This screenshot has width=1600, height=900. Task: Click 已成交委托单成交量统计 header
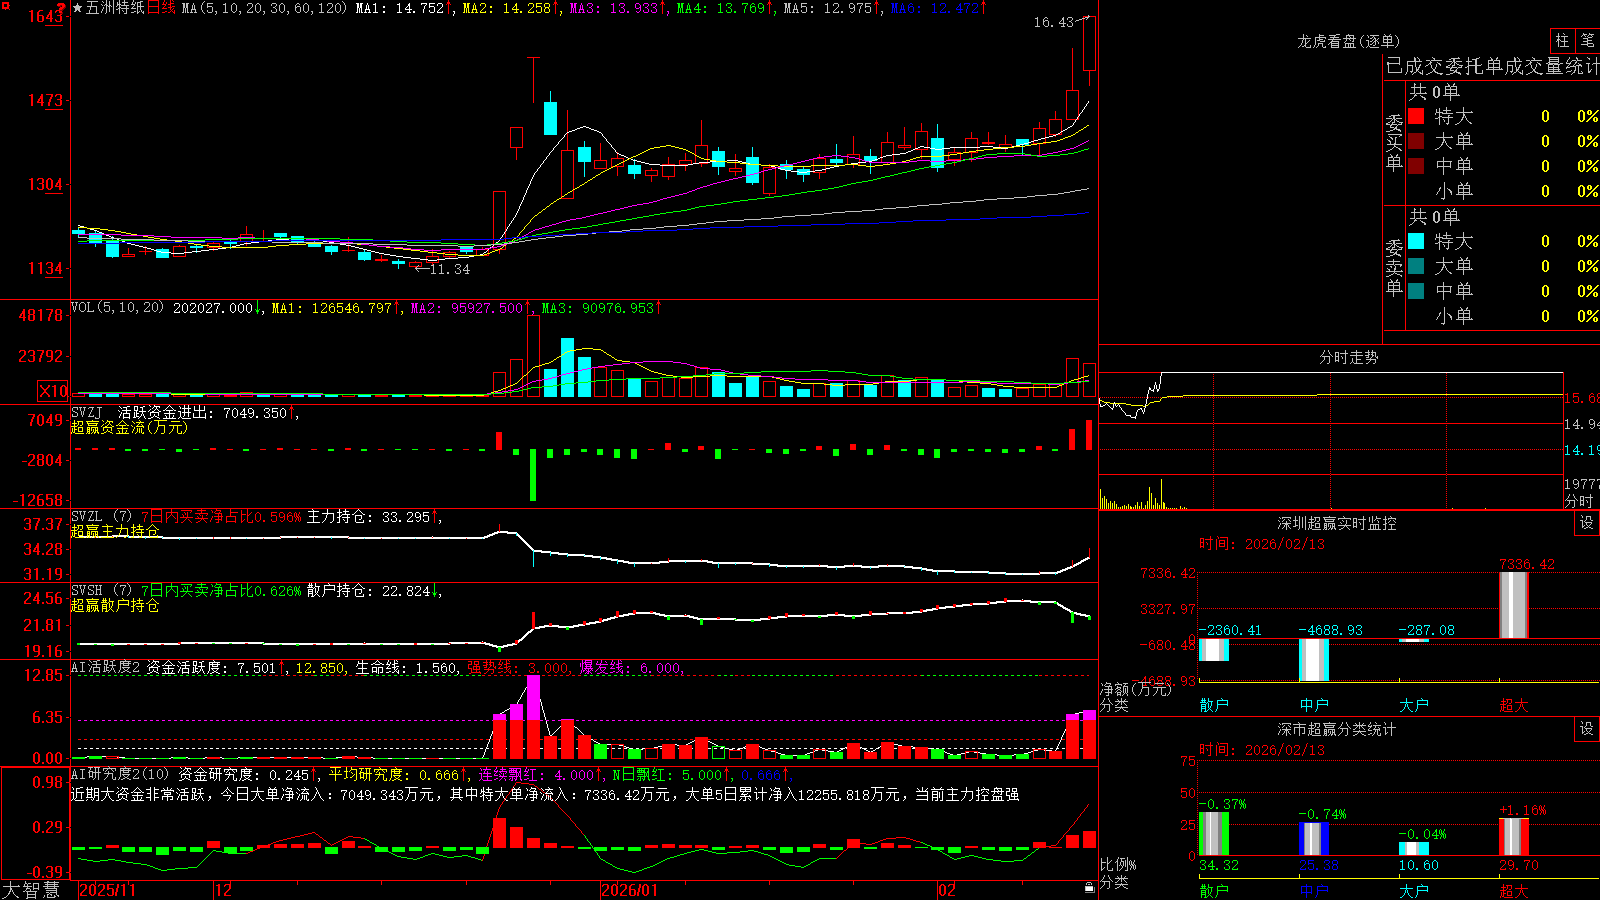[x=1492, y=66]
